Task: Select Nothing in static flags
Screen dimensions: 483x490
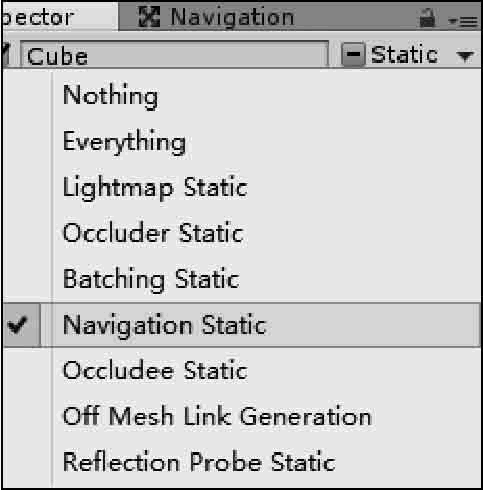Action: pyautogui.click(x=242, y=96)
